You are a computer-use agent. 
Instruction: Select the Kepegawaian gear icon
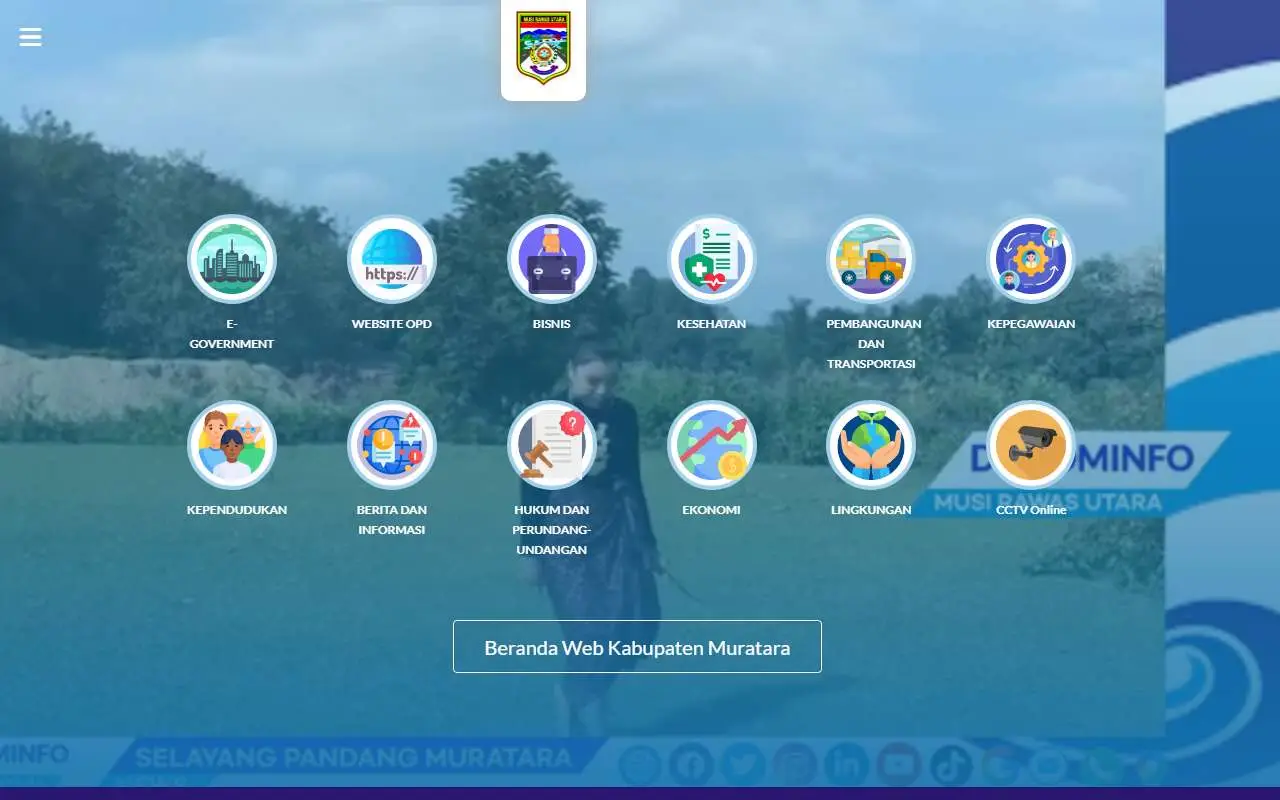tap(1031, 259)
